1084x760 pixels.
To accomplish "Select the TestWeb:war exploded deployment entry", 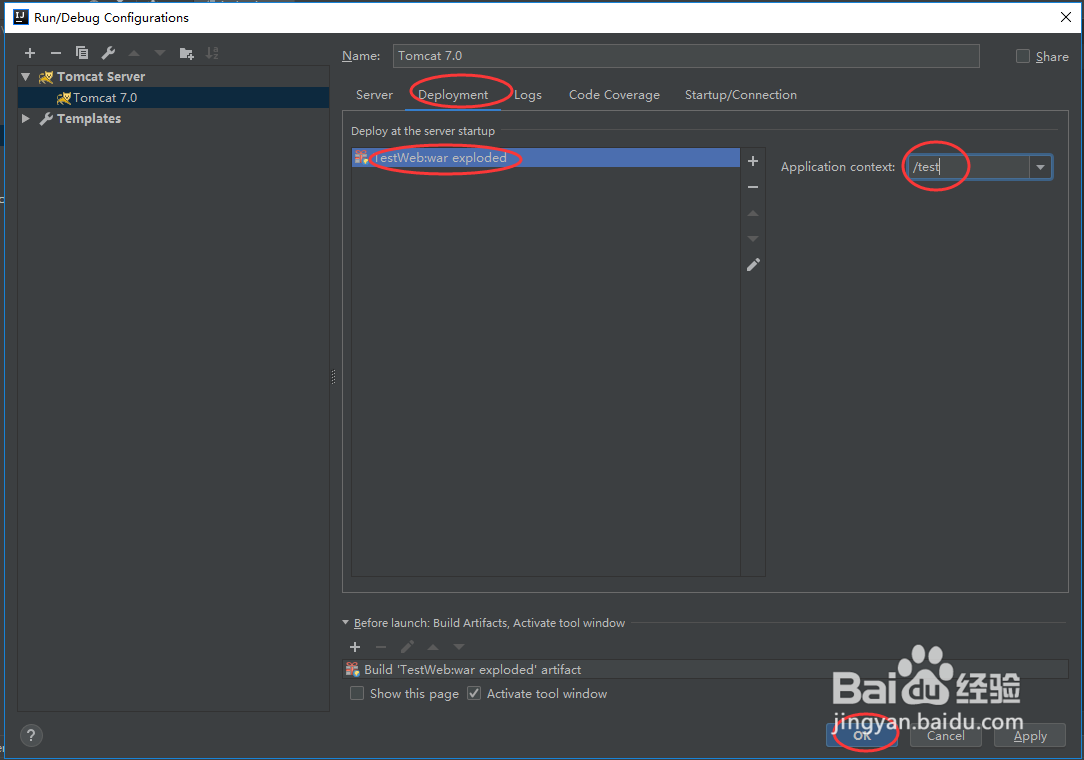I will [440, 157].
